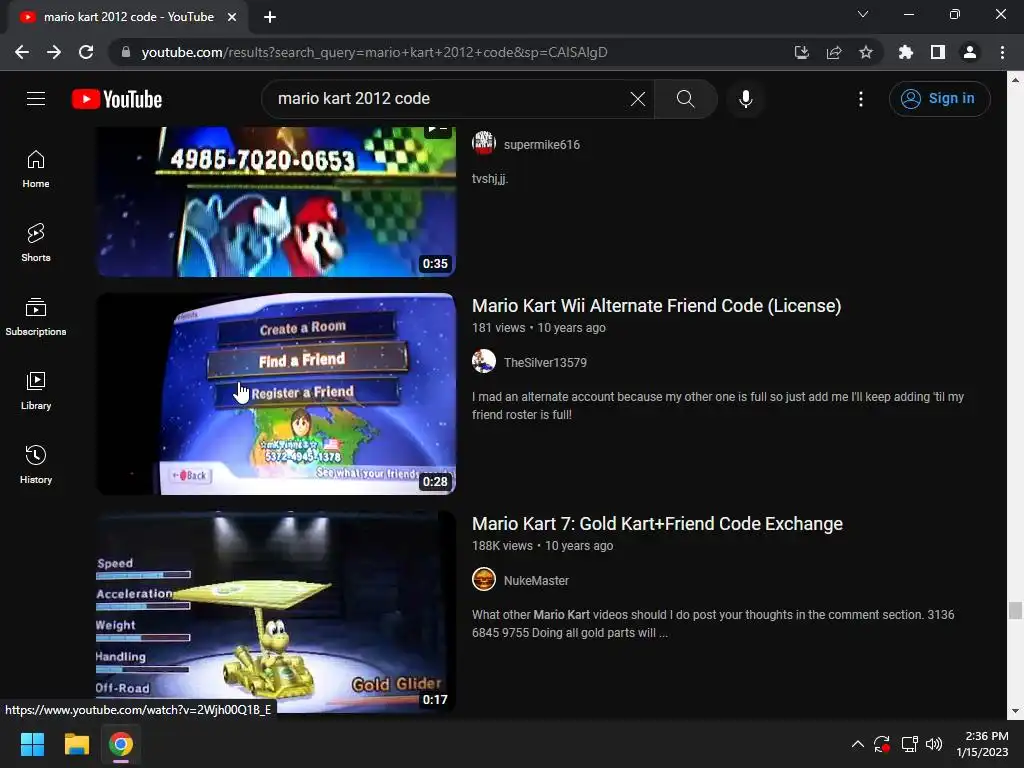The width and height of the screenshot is (1024, 768).
Task: Go back with browser back arrow
Action: [x=22, y=52]
